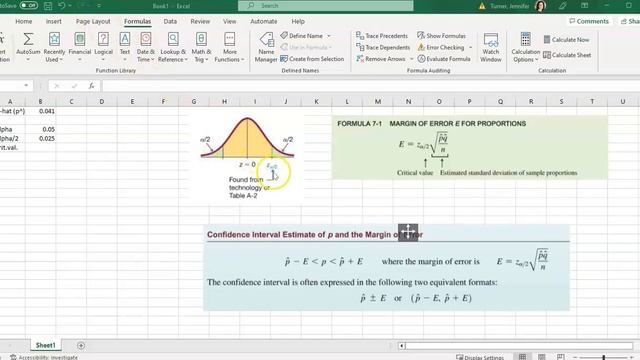Image resolution: width=640 pixels, height=360 pixels.
Task: Open the Review tab
Action: [x=200, y=21]
